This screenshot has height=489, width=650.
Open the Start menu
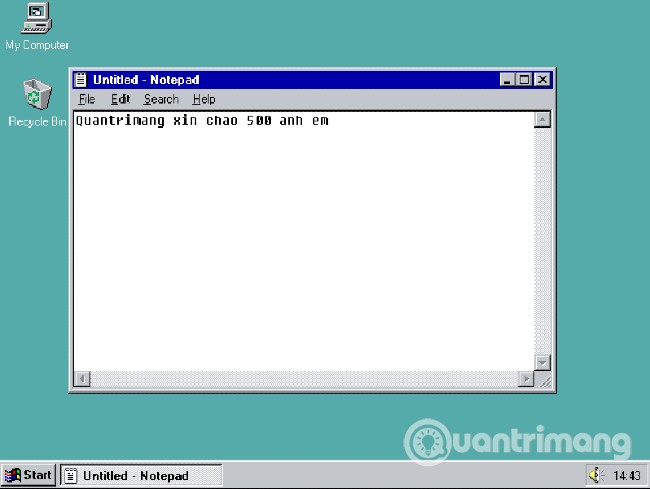point(28,475)
